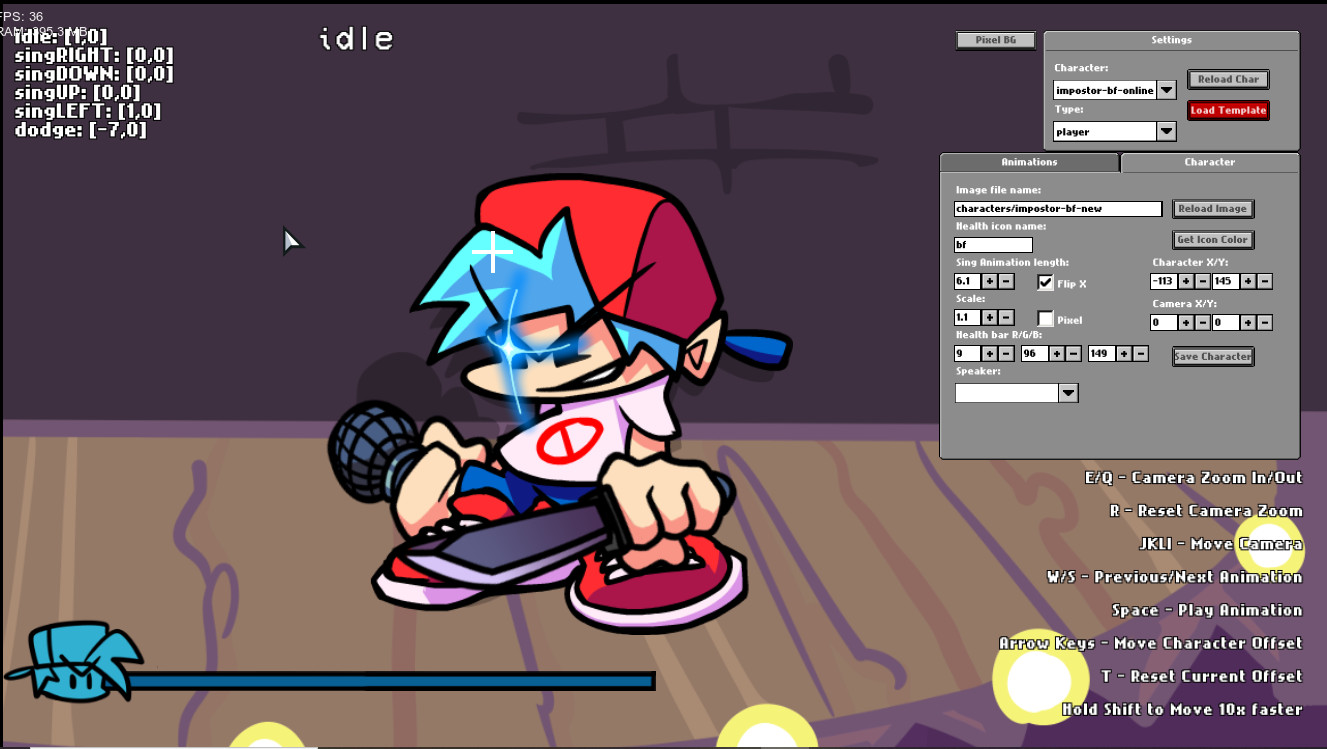Click the 'Space - Play Animation' hint
The height and width of the screenshot is (749, 1327).
1207,610
